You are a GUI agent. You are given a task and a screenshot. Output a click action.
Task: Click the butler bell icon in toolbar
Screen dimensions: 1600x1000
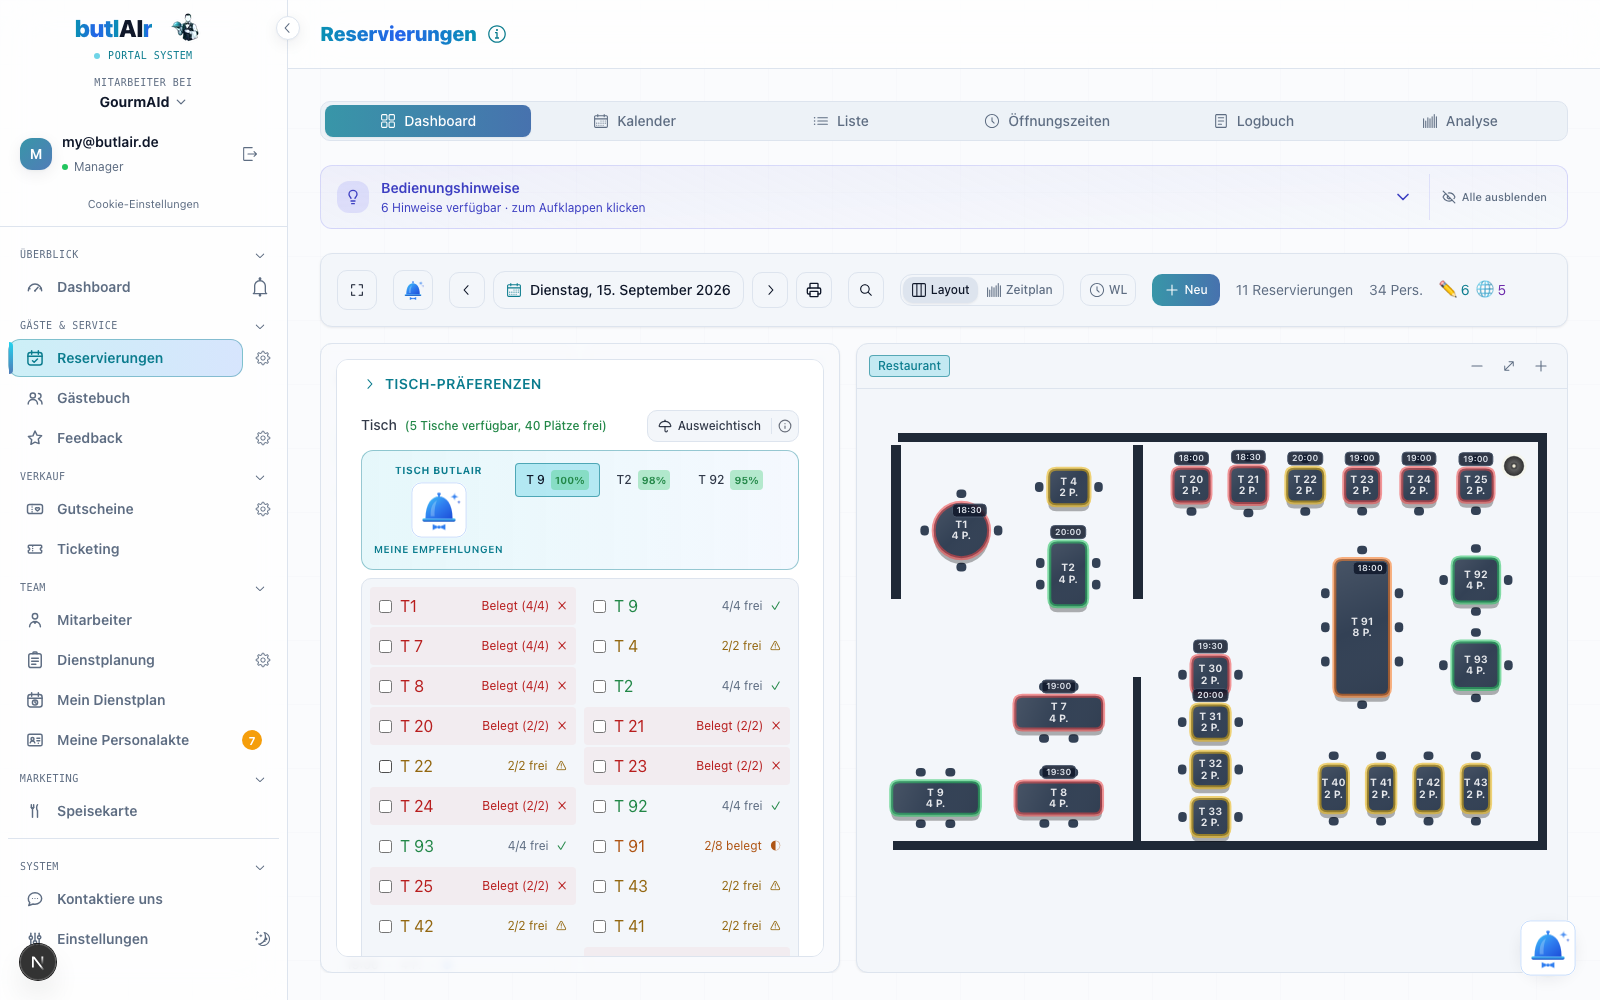pyautogui.click(x=413, y=290)
